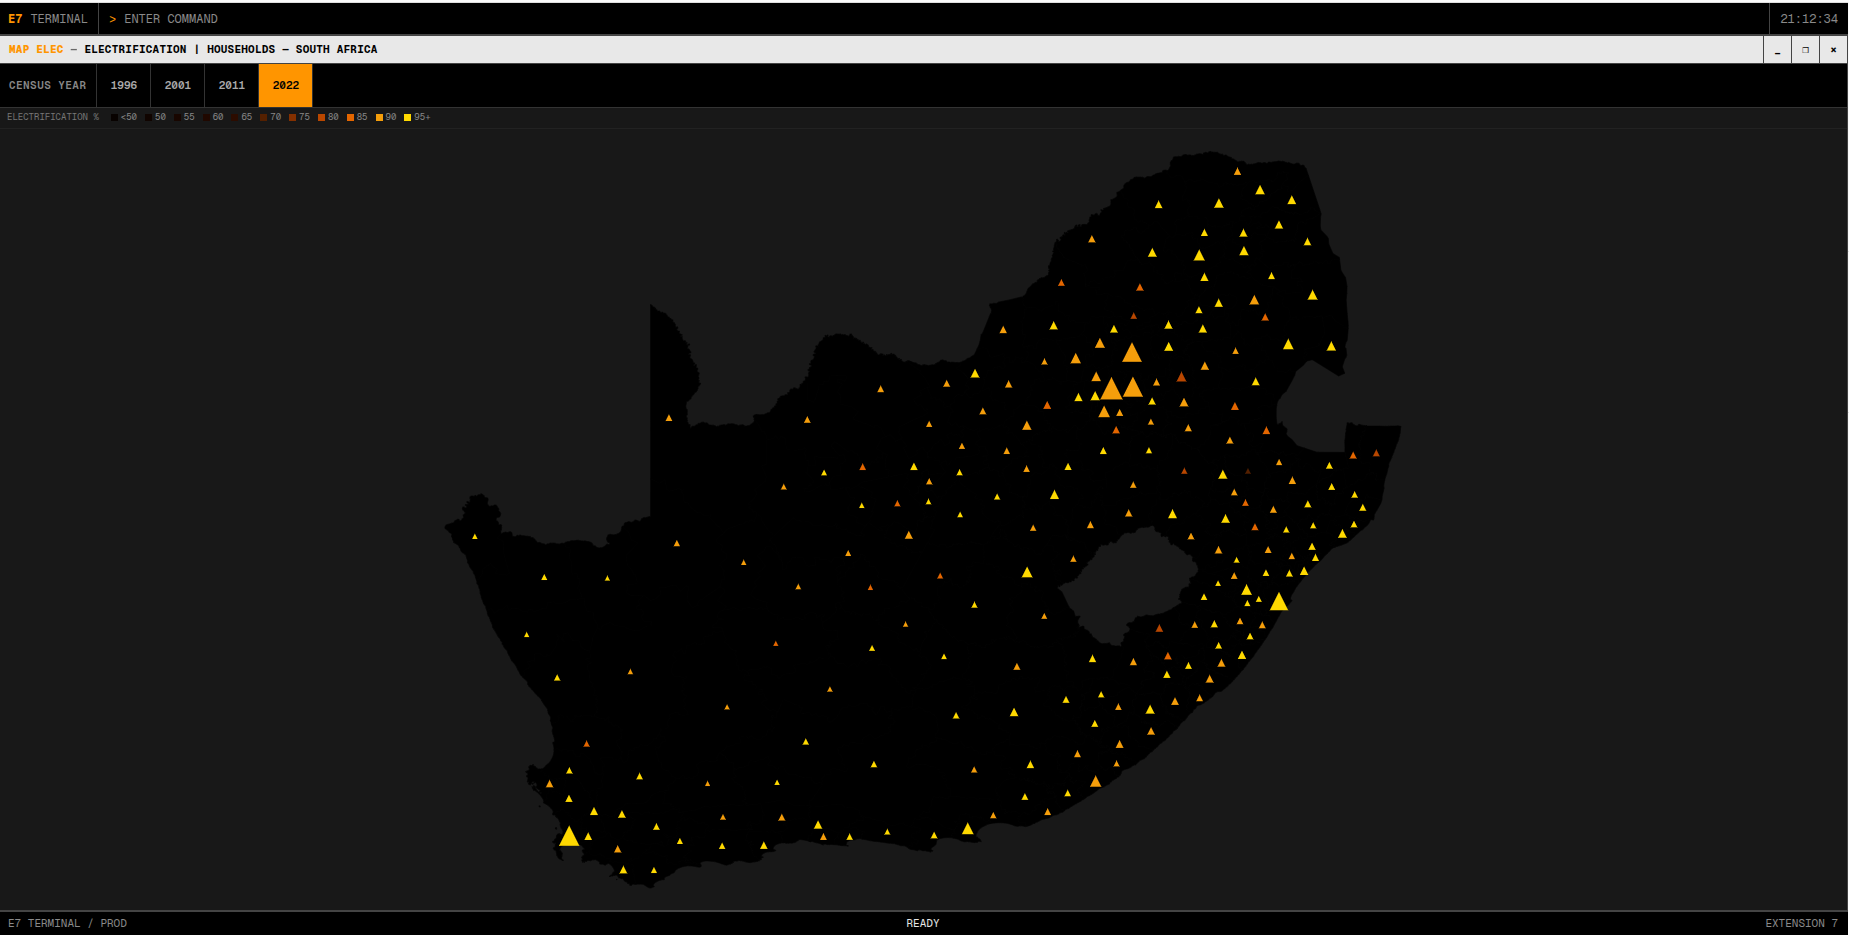The width and height of the screenshot is (1849, 935).
Task: Click the ELECTRIFICATION % legend label
Action: [53, 117]
